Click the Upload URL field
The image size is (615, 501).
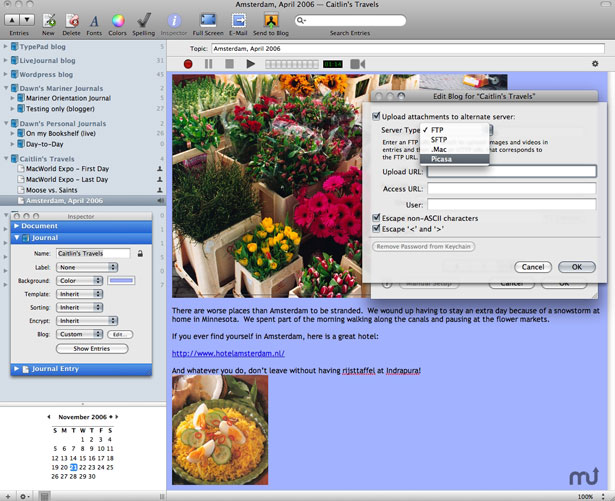coord(512,171)
